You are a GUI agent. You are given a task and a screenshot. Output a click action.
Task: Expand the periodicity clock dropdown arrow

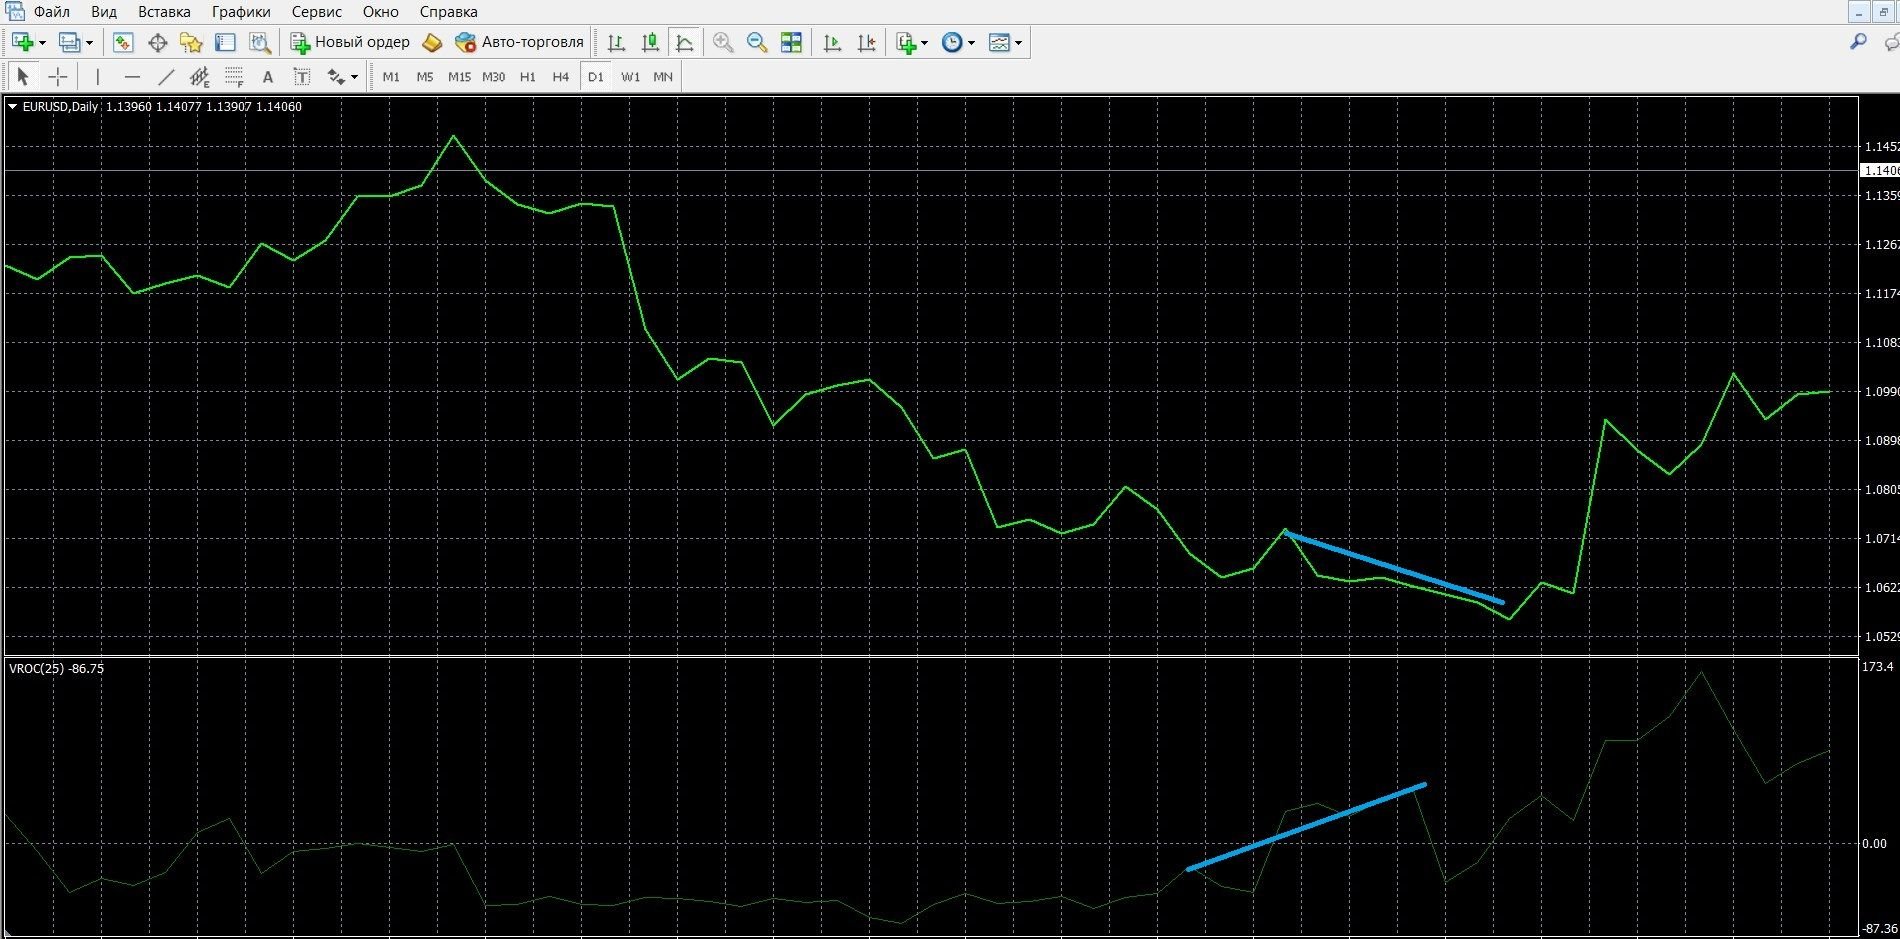(x=971, y=43)
